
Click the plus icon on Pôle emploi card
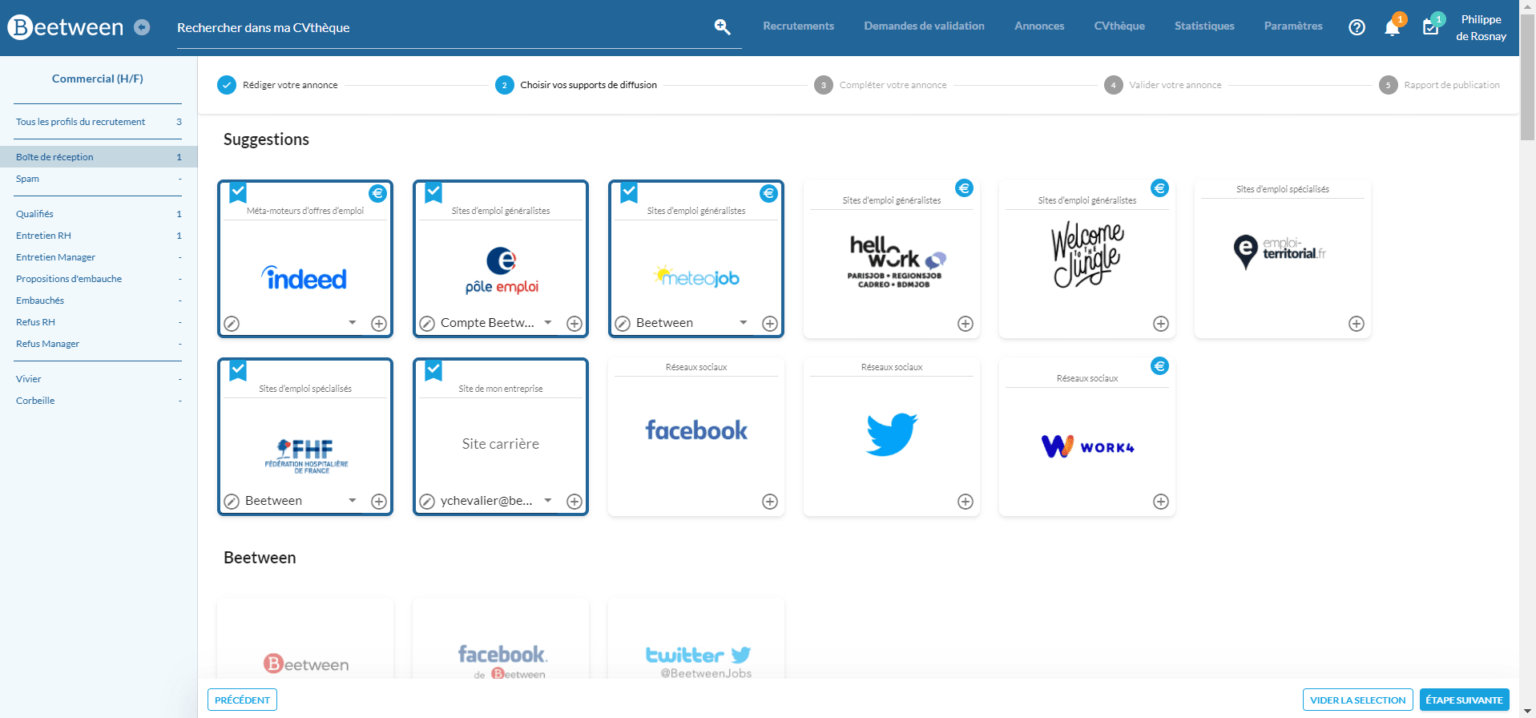pos(574,323)
